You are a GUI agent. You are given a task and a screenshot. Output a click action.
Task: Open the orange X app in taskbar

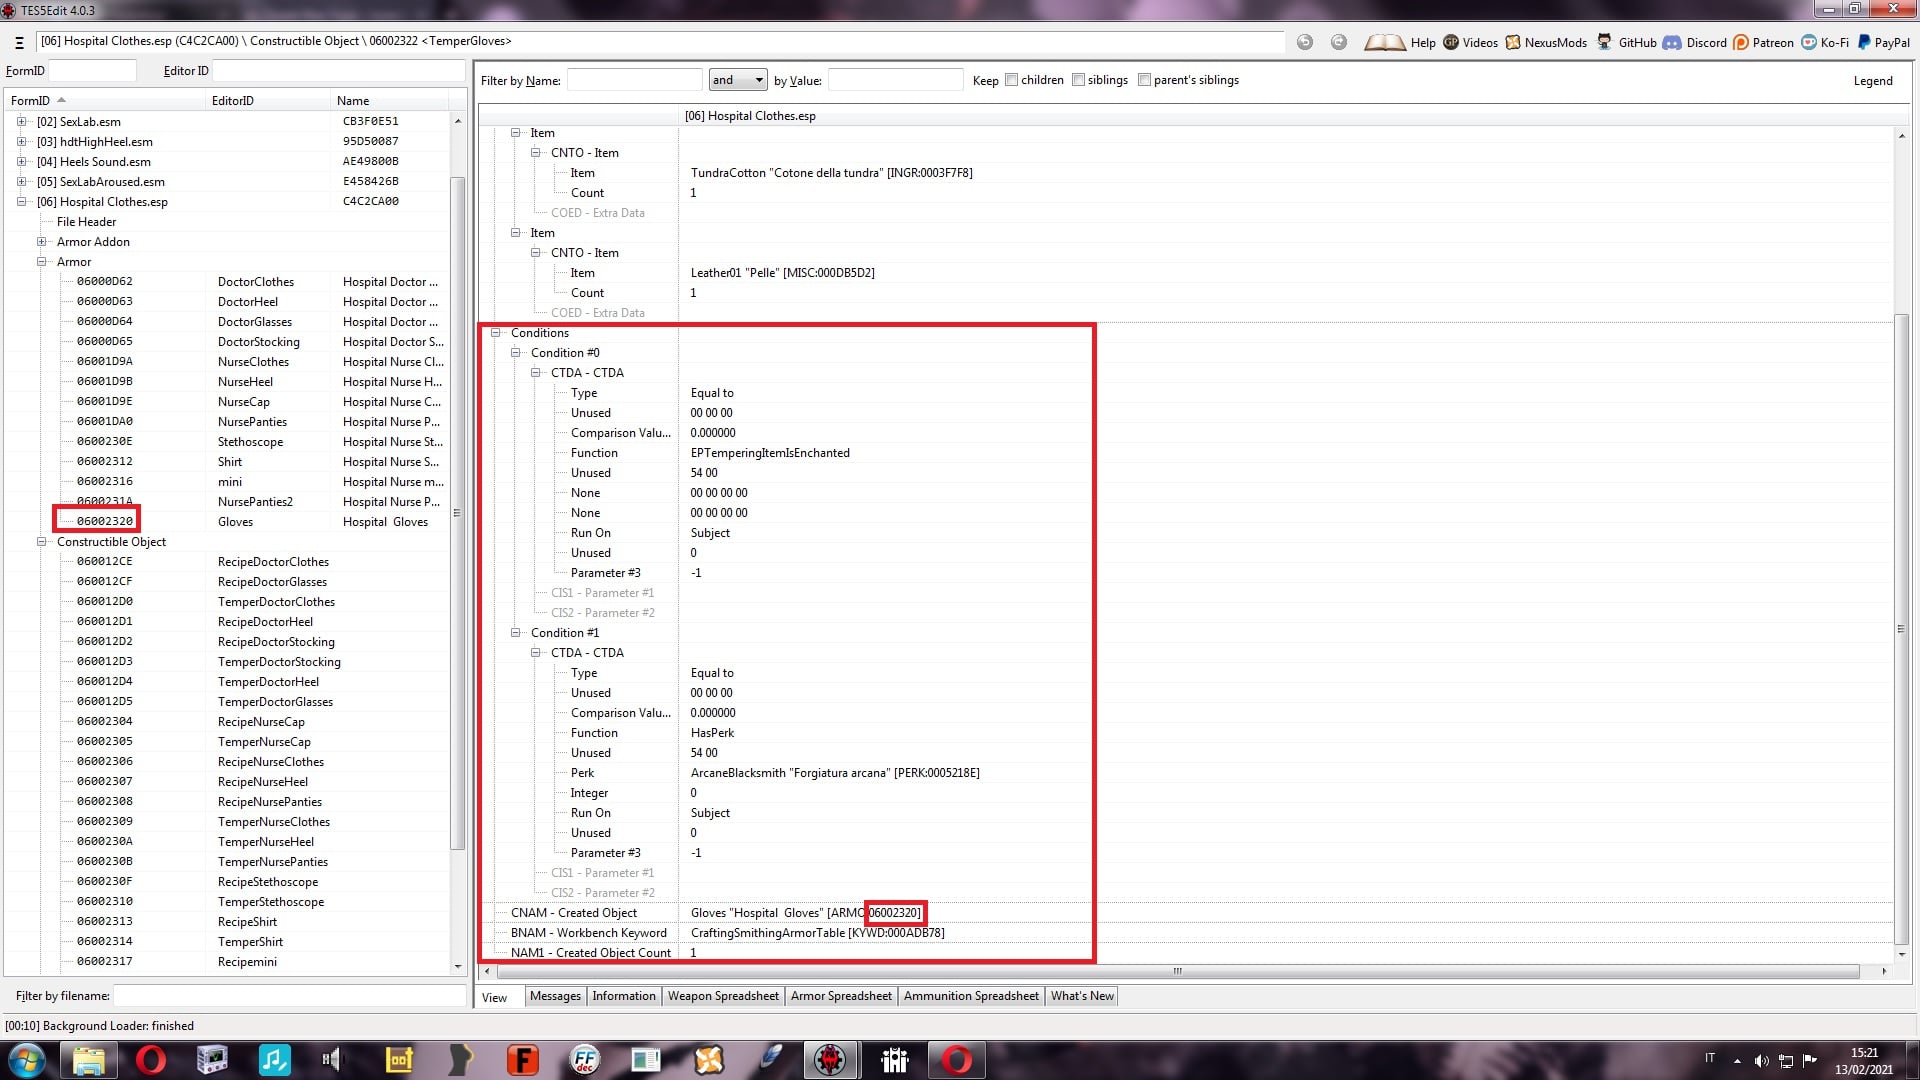click(708, 1060)
